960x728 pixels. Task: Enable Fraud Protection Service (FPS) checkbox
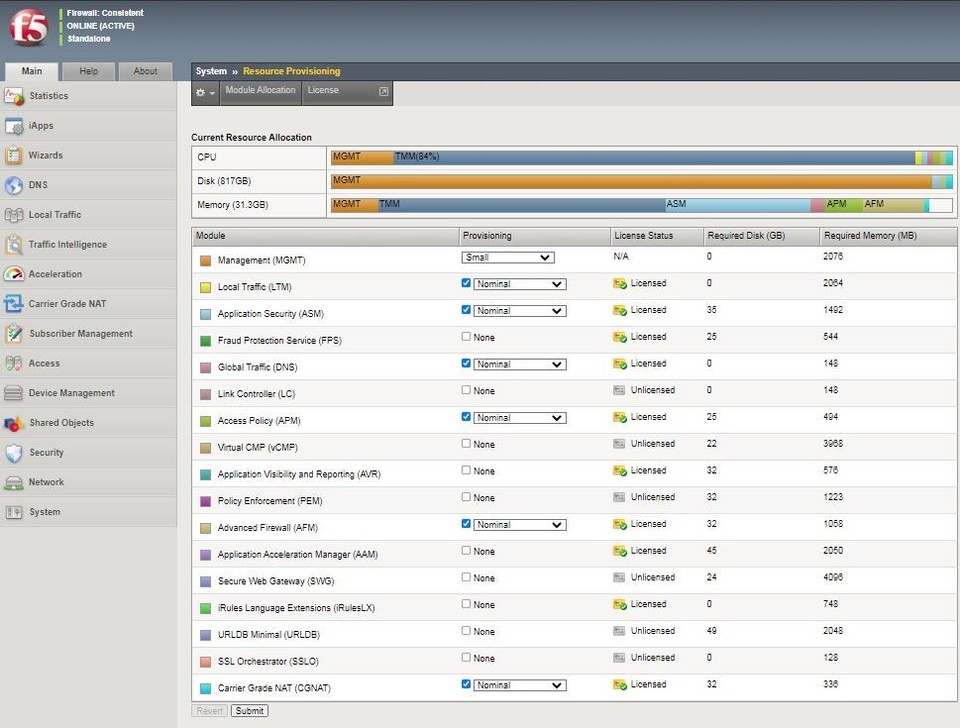click(467, 337)
